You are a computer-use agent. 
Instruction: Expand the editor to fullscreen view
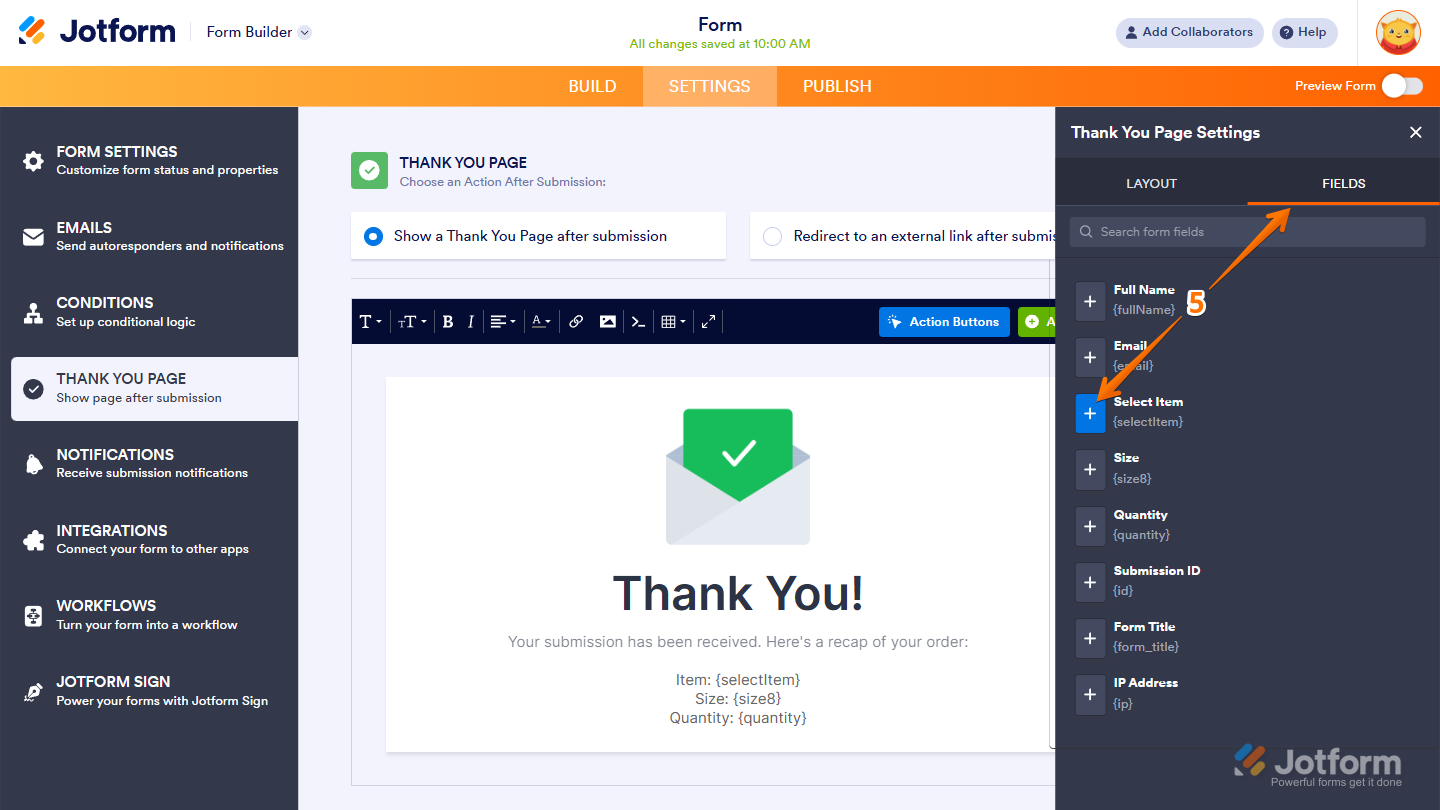(x=708, y=321)
